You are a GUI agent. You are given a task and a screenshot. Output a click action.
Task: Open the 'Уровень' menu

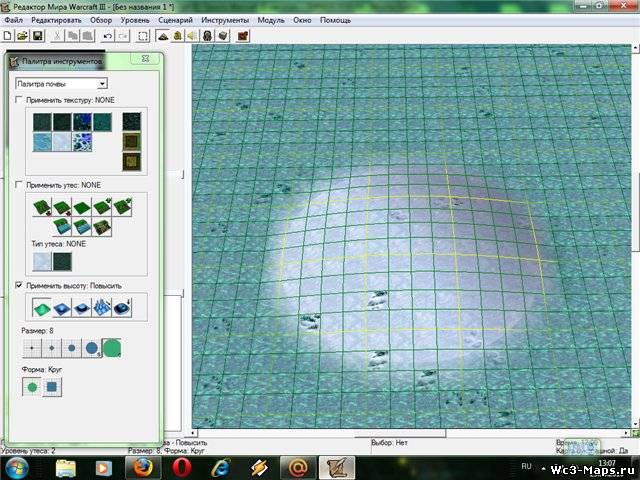135,20
